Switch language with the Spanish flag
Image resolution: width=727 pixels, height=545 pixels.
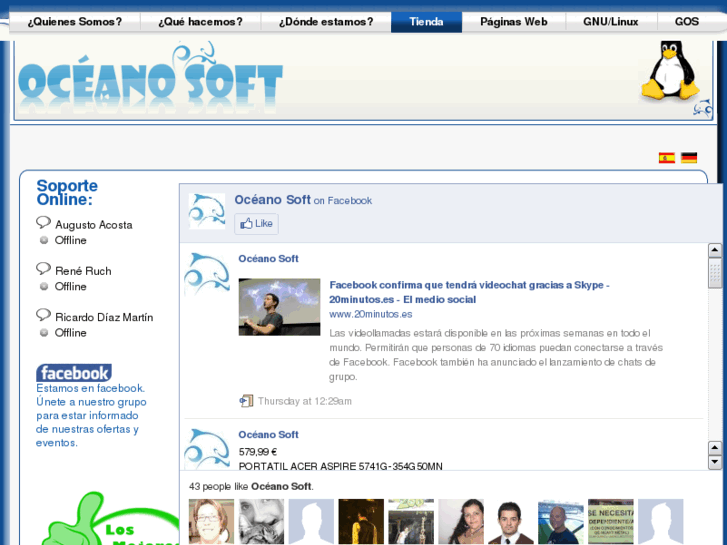click(667, 158)
